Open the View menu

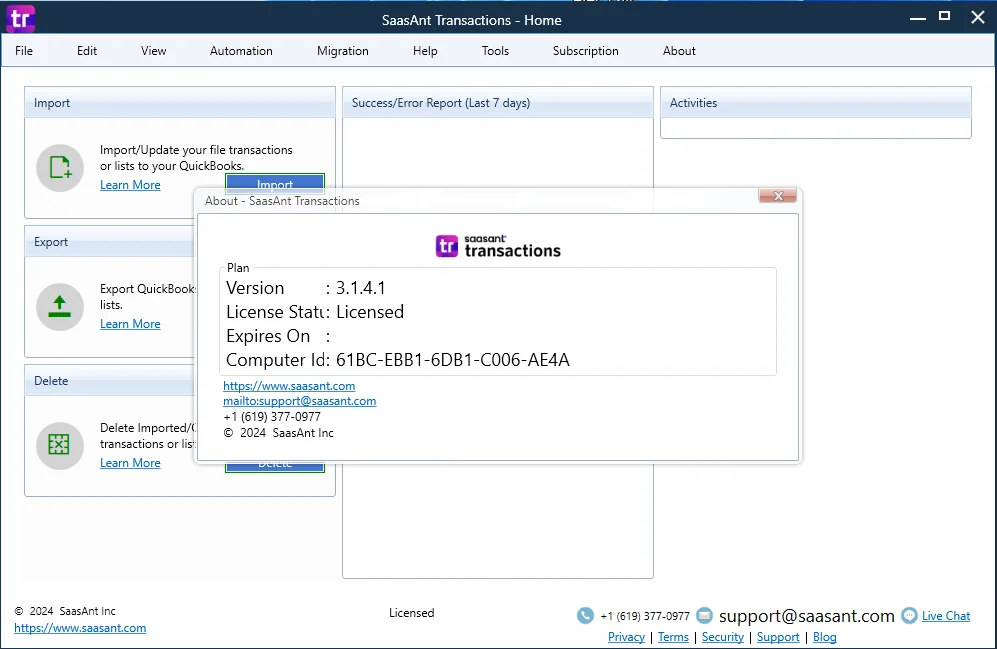(153, 51)
